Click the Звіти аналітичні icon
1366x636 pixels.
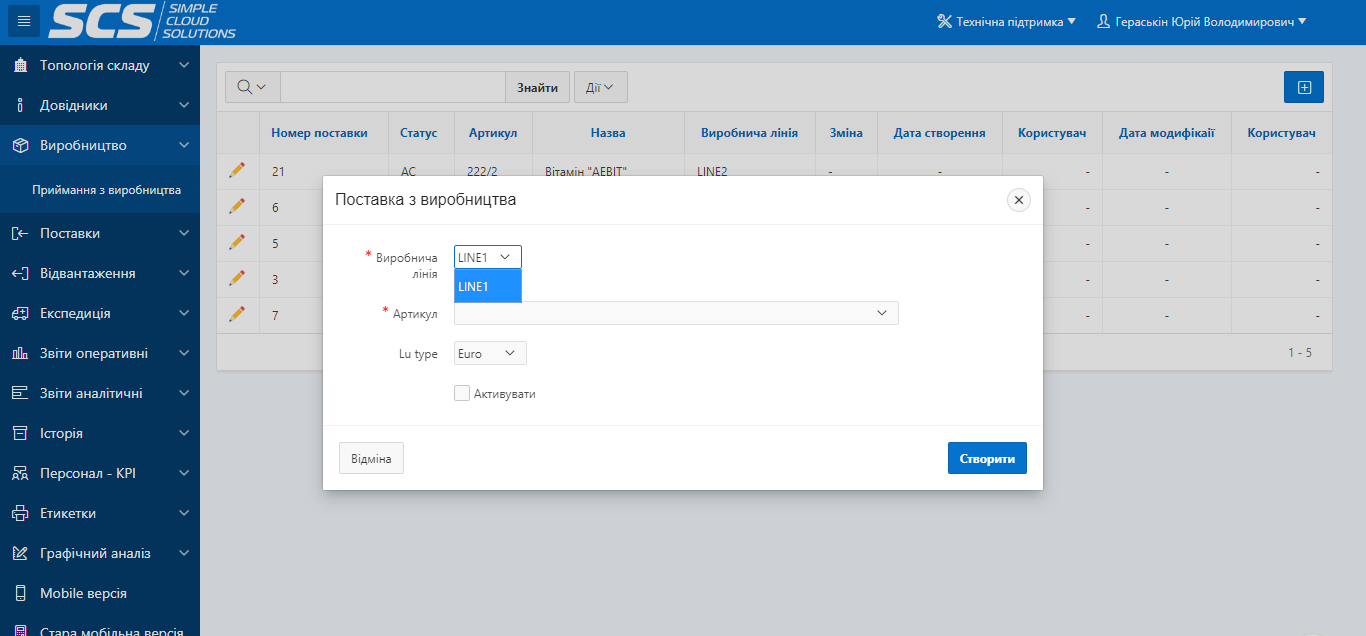(20, 393)
